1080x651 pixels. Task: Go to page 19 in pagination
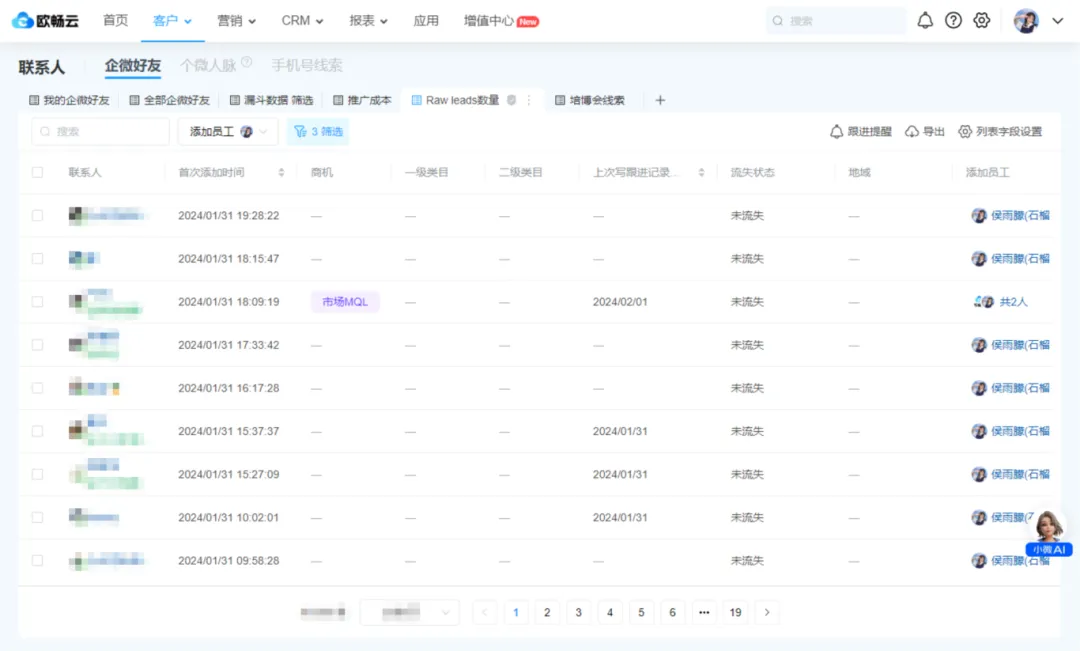coord(735,612)
